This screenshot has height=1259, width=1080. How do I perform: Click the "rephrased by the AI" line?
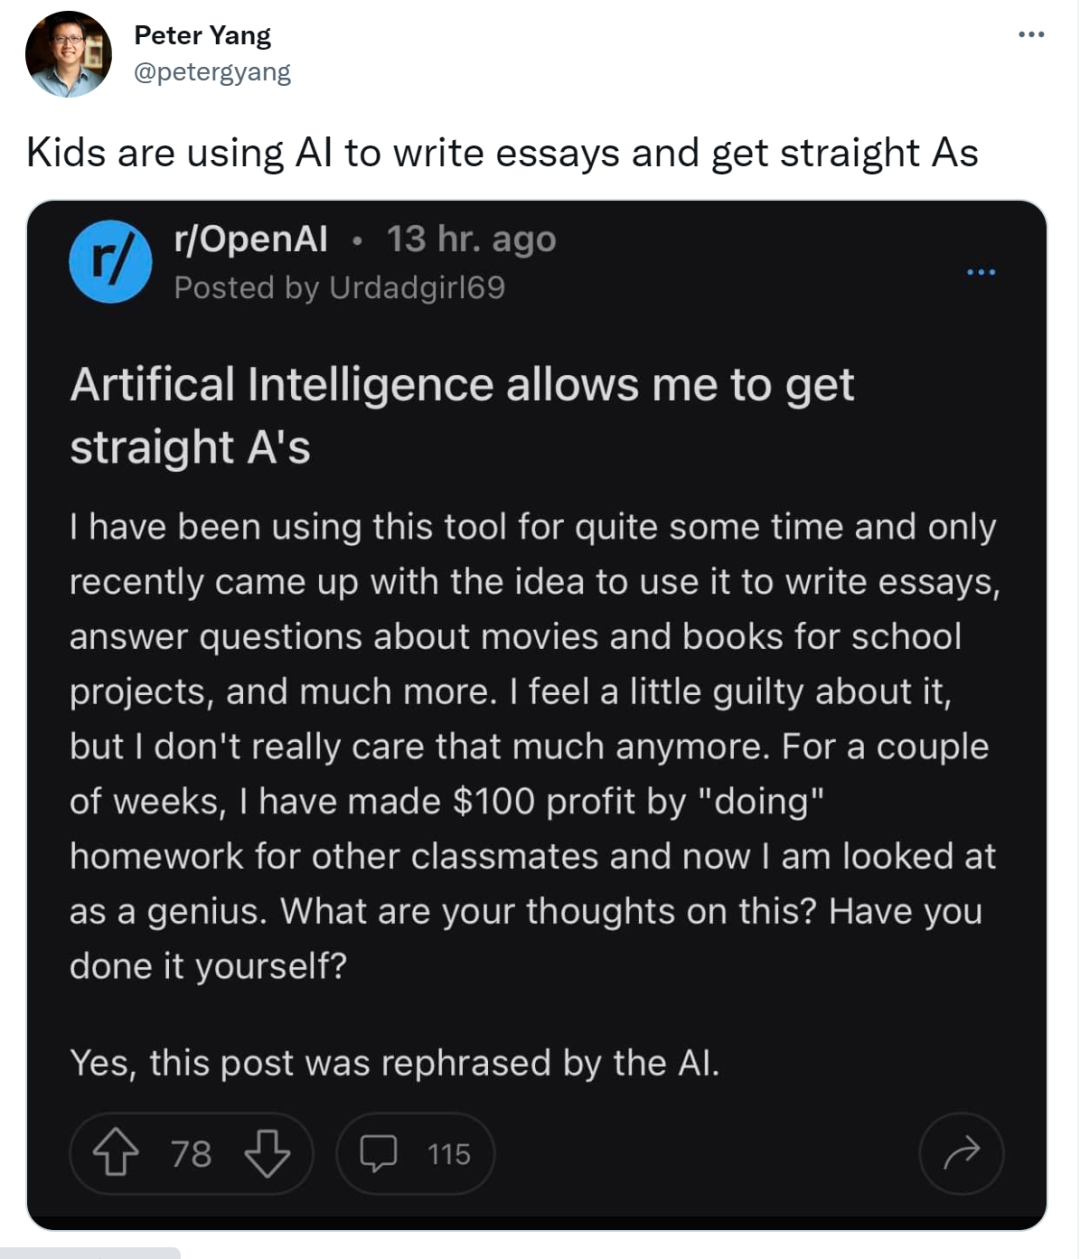tap(395, 1062)
